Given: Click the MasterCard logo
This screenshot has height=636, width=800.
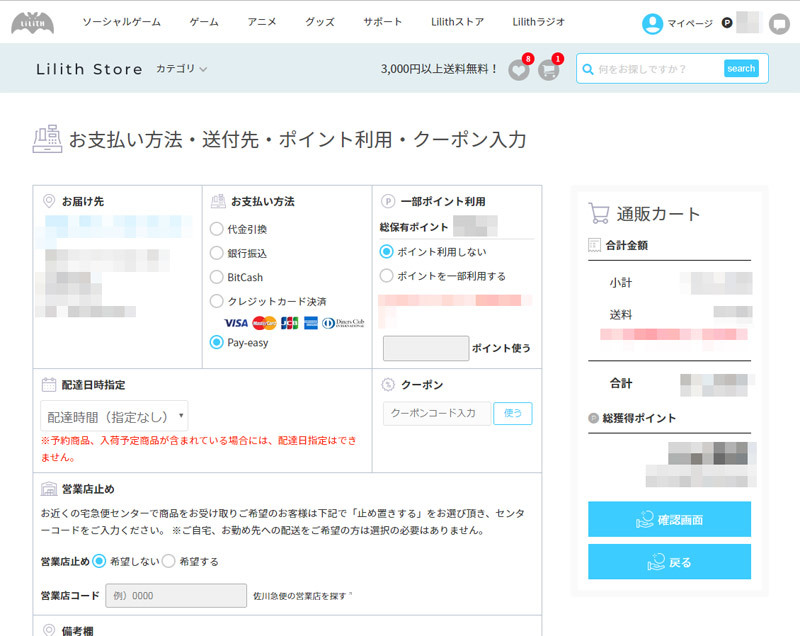Looking at the screenshot, I should [264, 323].
